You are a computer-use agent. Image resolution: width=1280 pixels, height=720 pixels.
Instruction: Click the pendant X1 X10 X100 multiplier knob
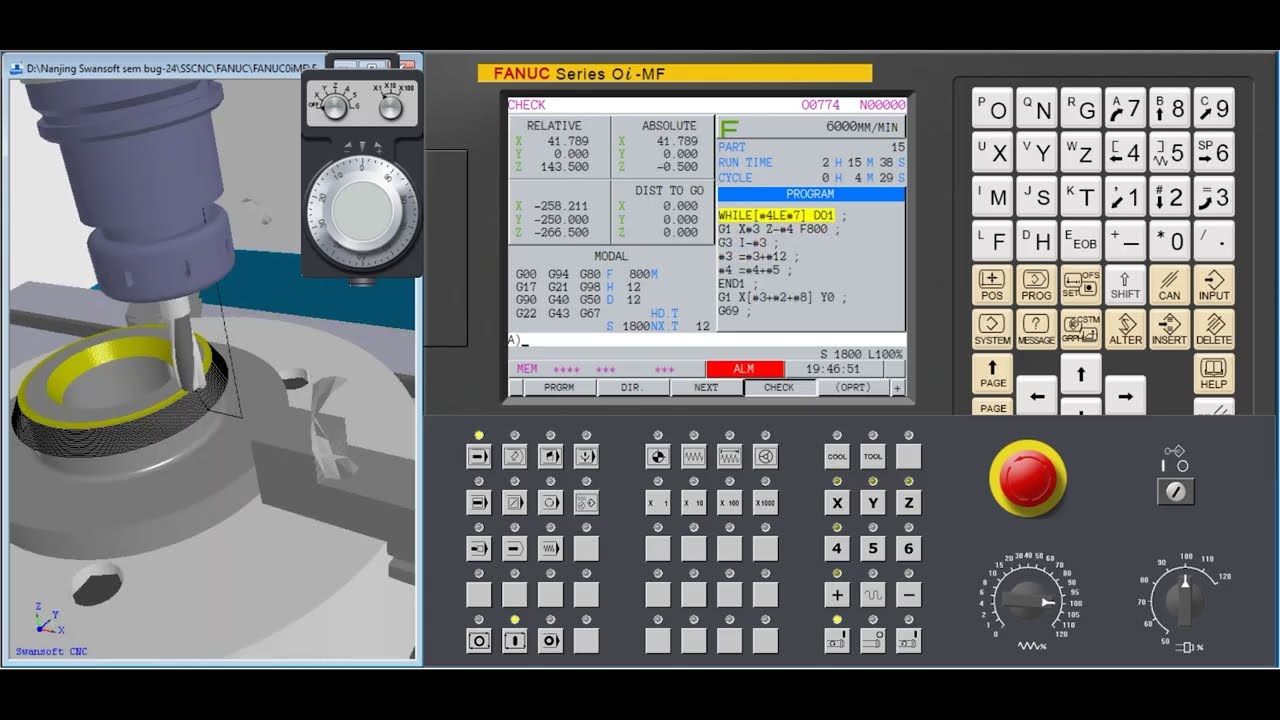click(392, 107)
